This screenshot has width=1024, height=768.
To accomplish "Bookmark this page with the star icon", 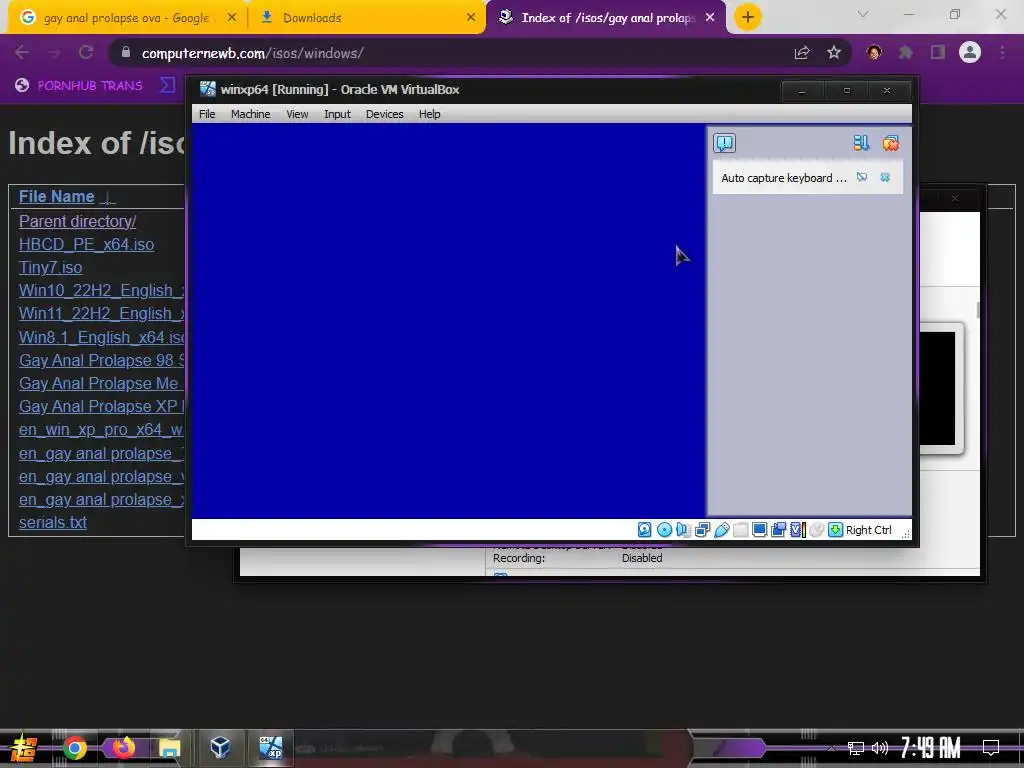I will coord(834,53).
